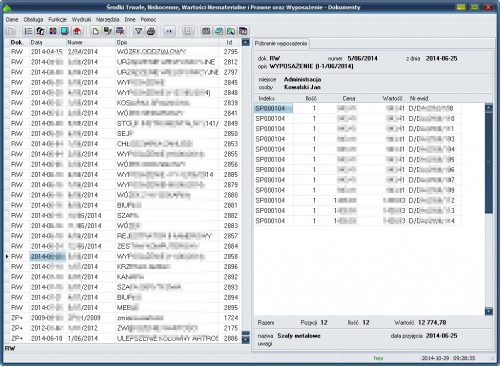This screenshot has height=367, width=500.
Task: Click the edit document toolbar icon
Action: click(108, 31)
